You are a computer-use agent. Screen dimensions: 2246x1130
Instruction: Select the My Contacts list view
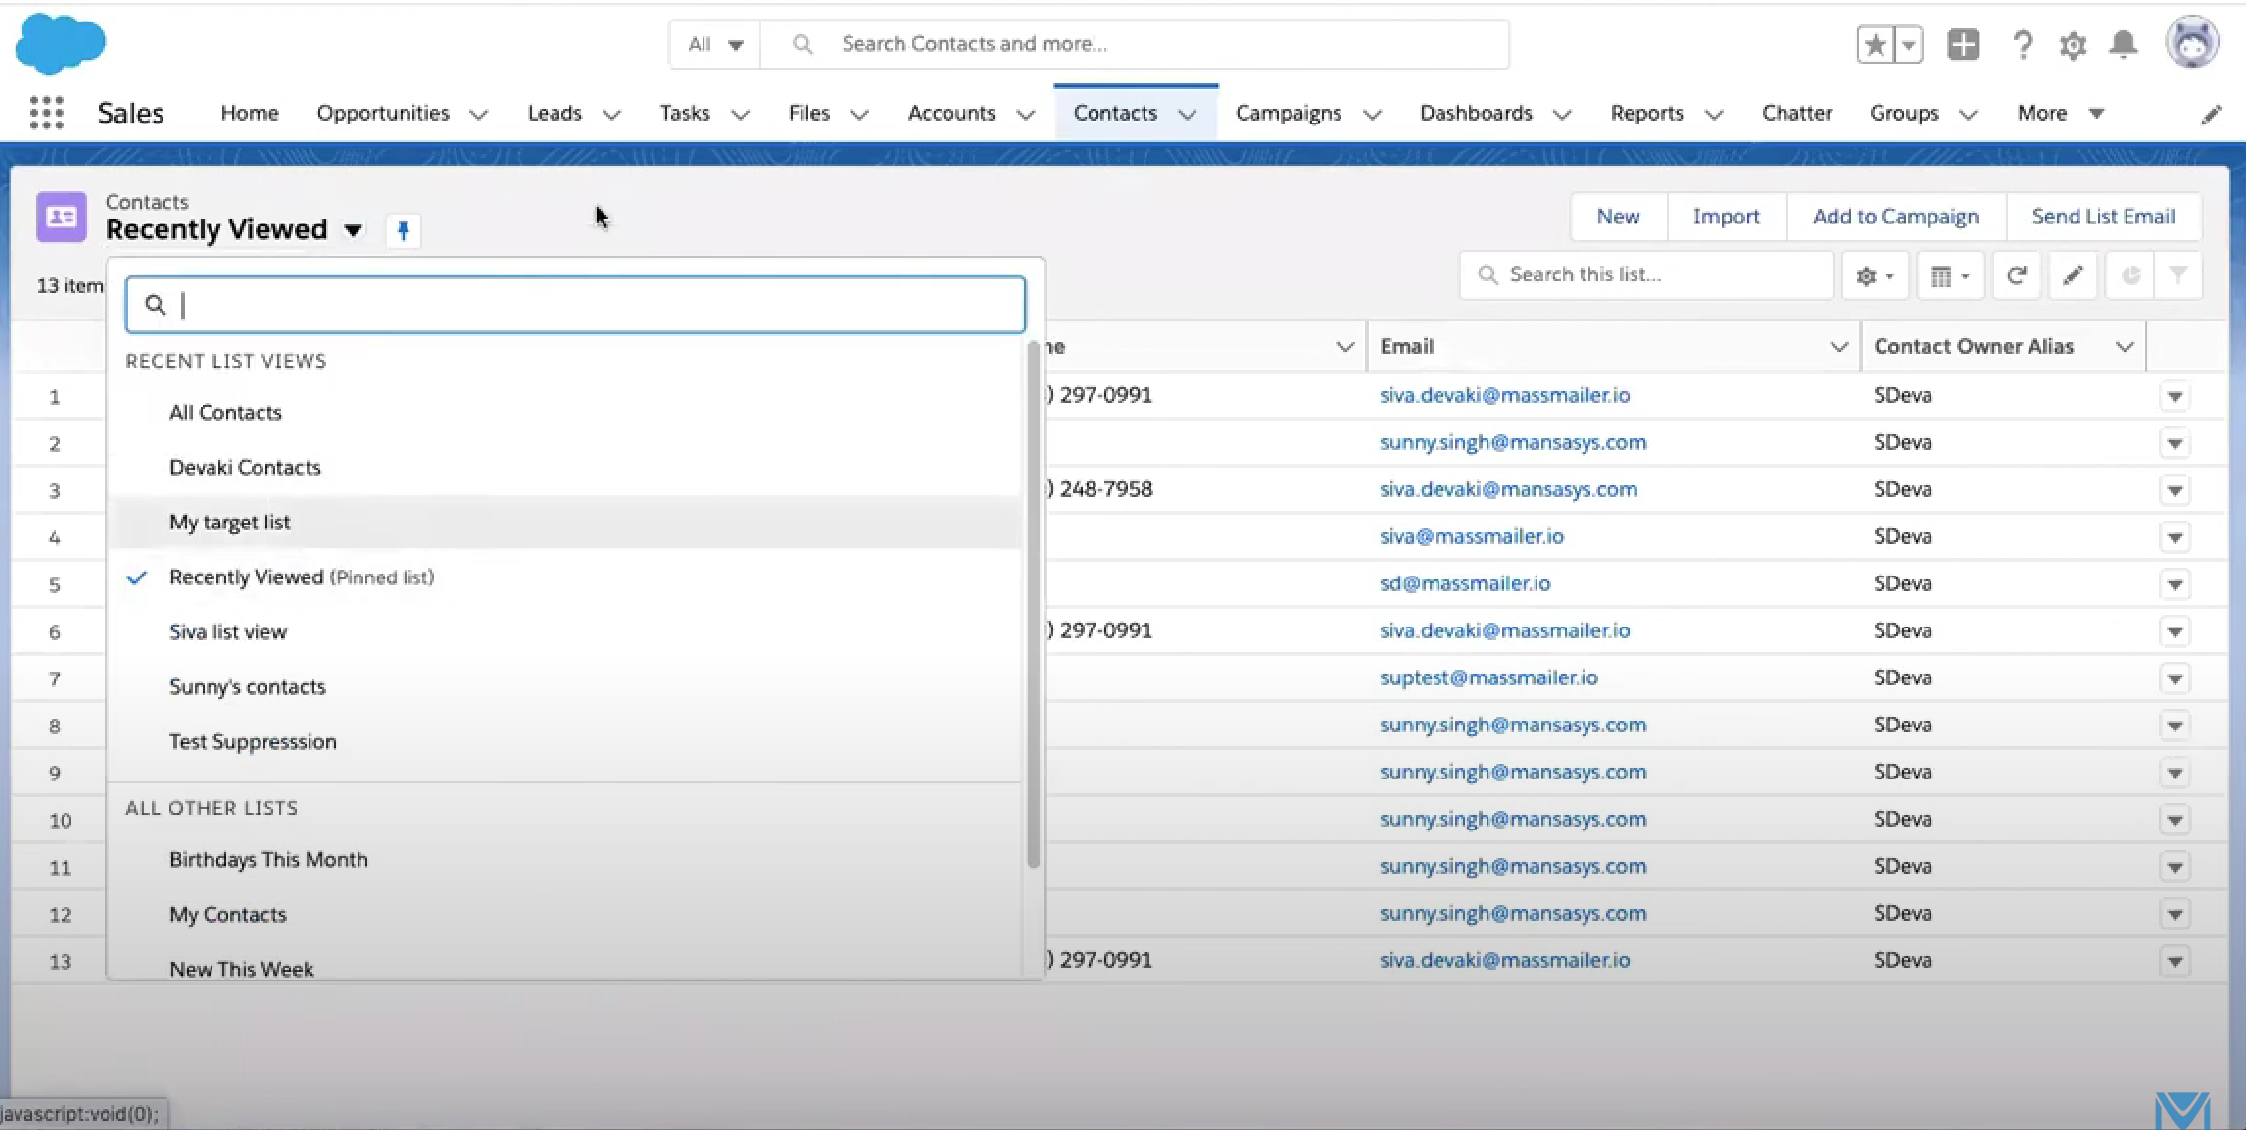[x=566, y=915]
